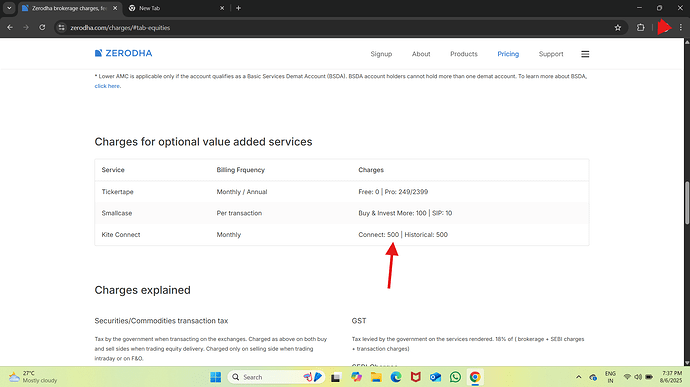This screenshot has width=690, height=387.
Task: Click the 'Smallcase' service cell
Action: pyautogui.click(x=117, y=213)
